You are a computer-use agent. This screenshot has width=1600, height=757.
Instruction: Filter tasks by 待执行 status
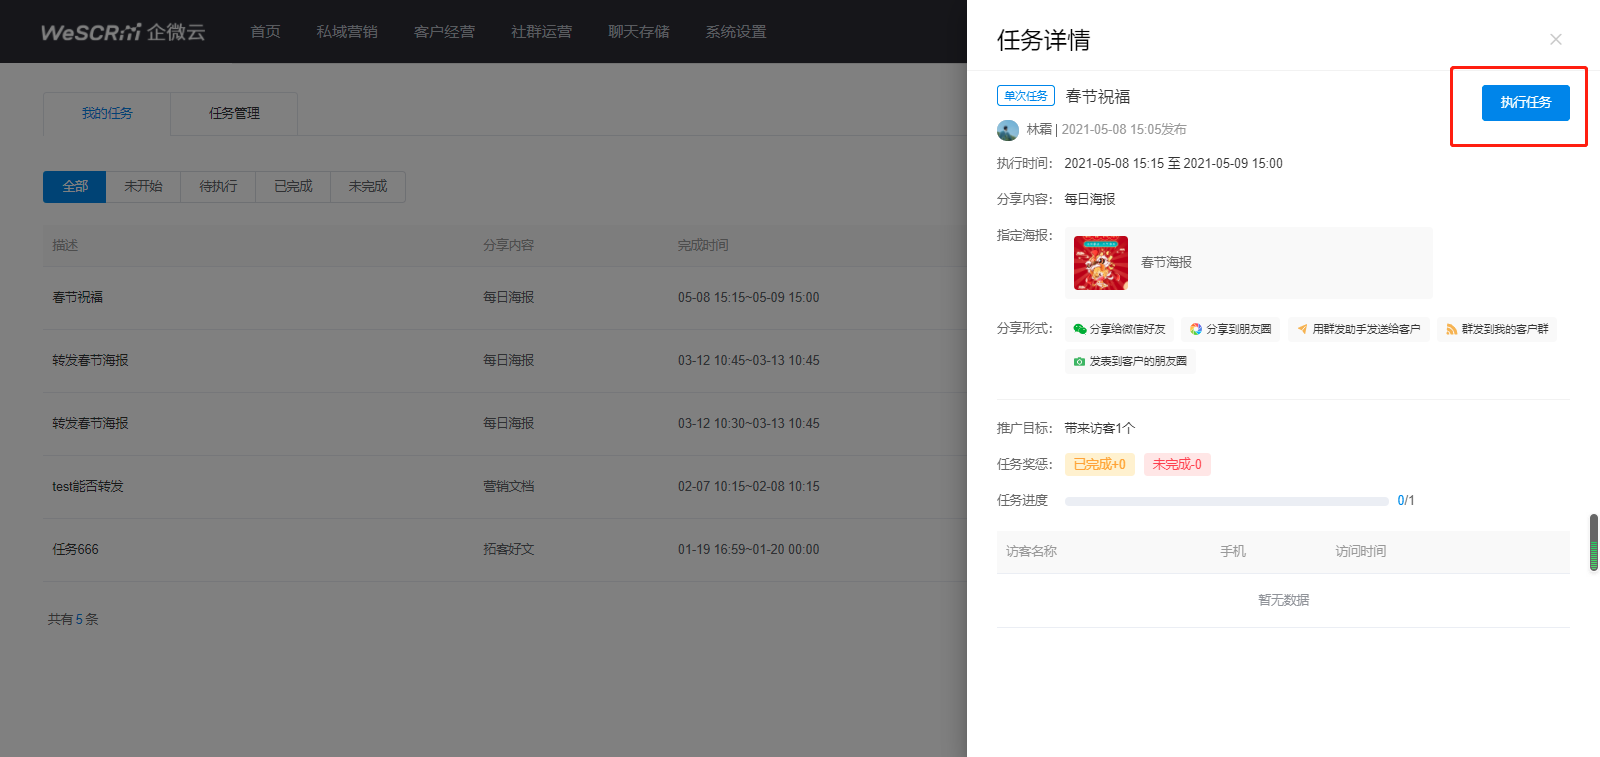[218, 187]
